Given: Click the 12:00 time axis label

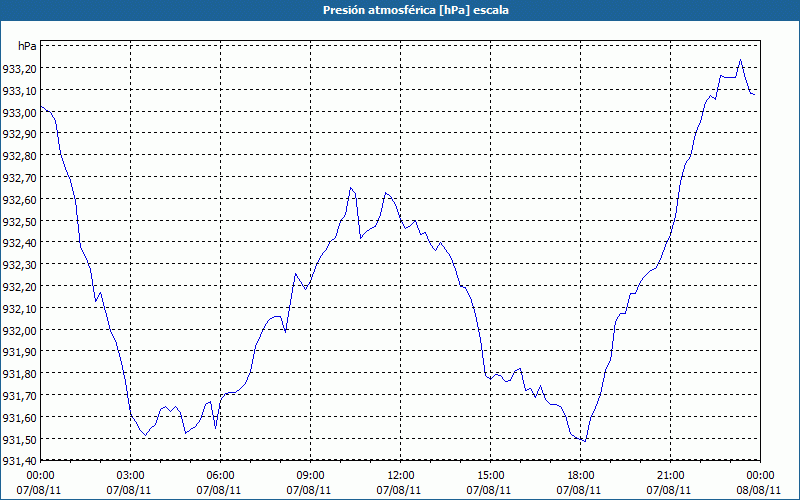Looking at the screenshot, I should [401, 476].
